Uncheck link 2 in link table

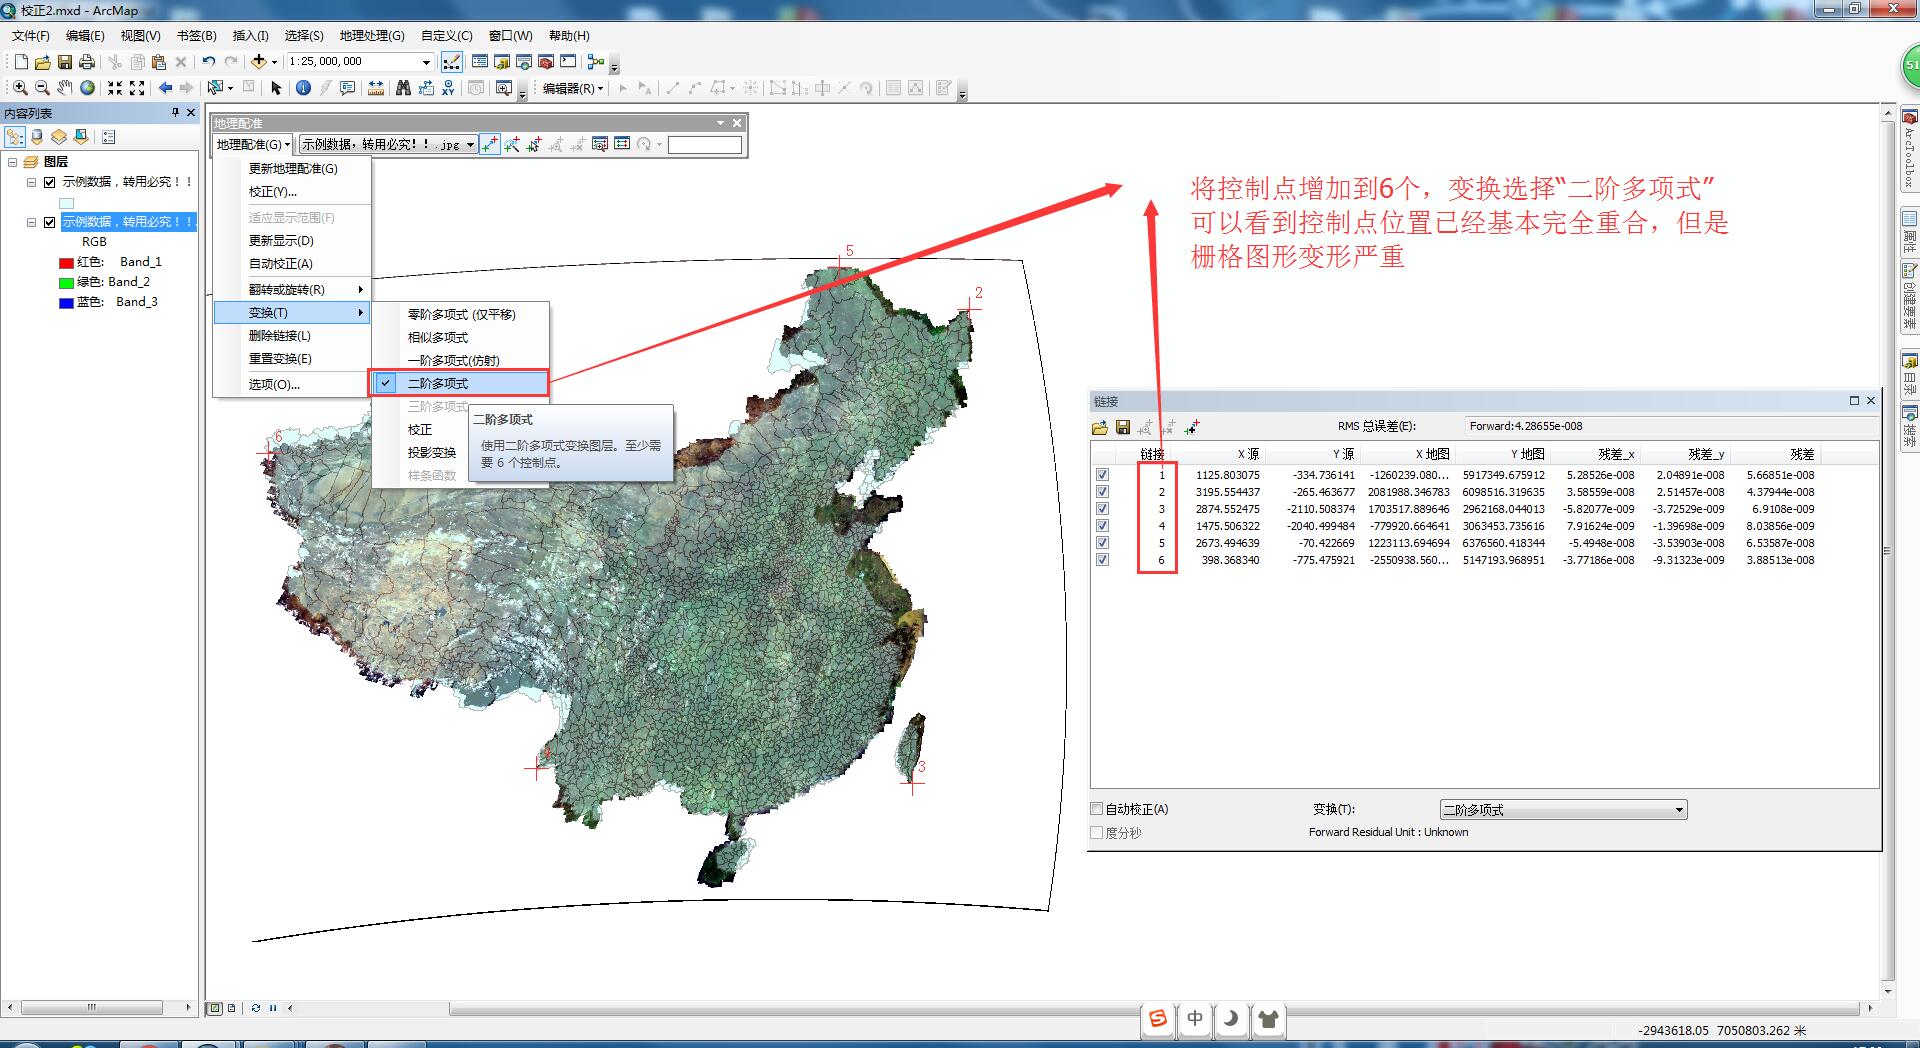[x=1102, y=492]
